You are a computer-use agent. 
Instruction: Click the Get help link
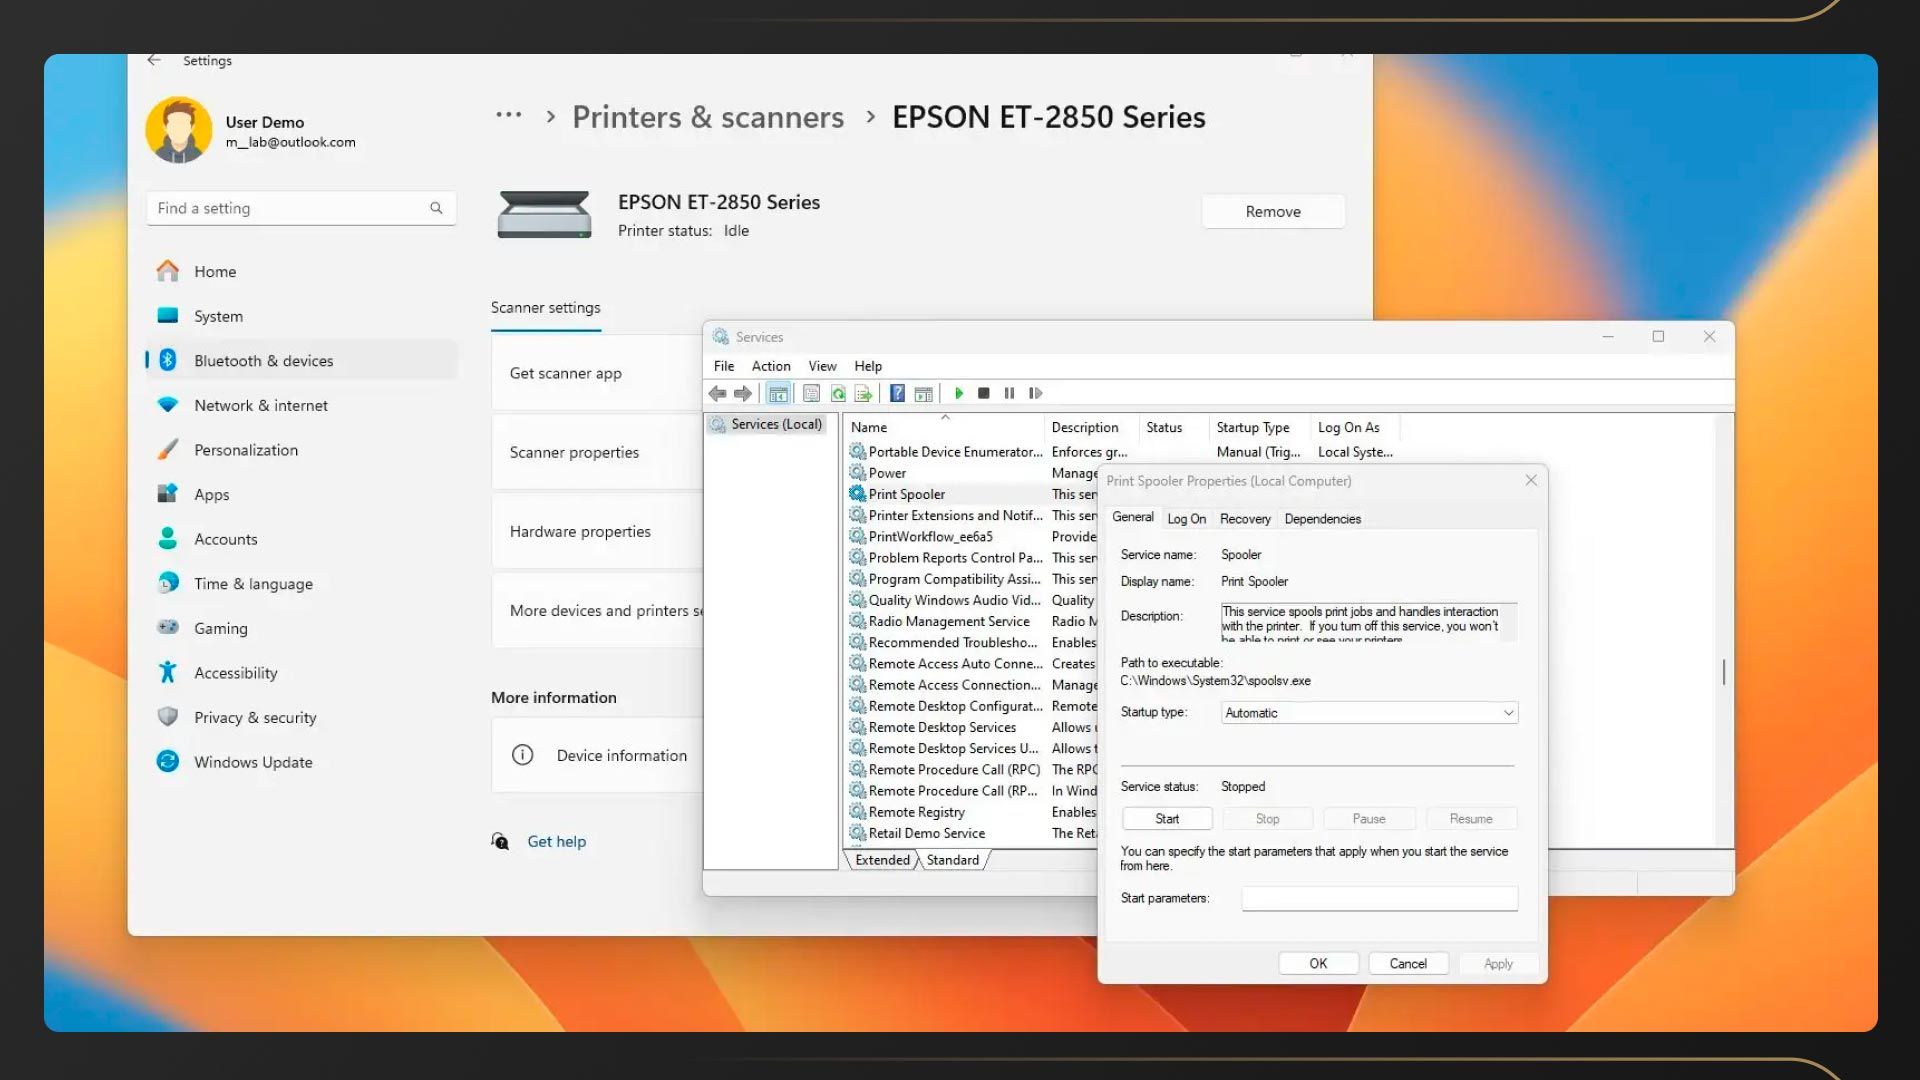pos(556,842)
